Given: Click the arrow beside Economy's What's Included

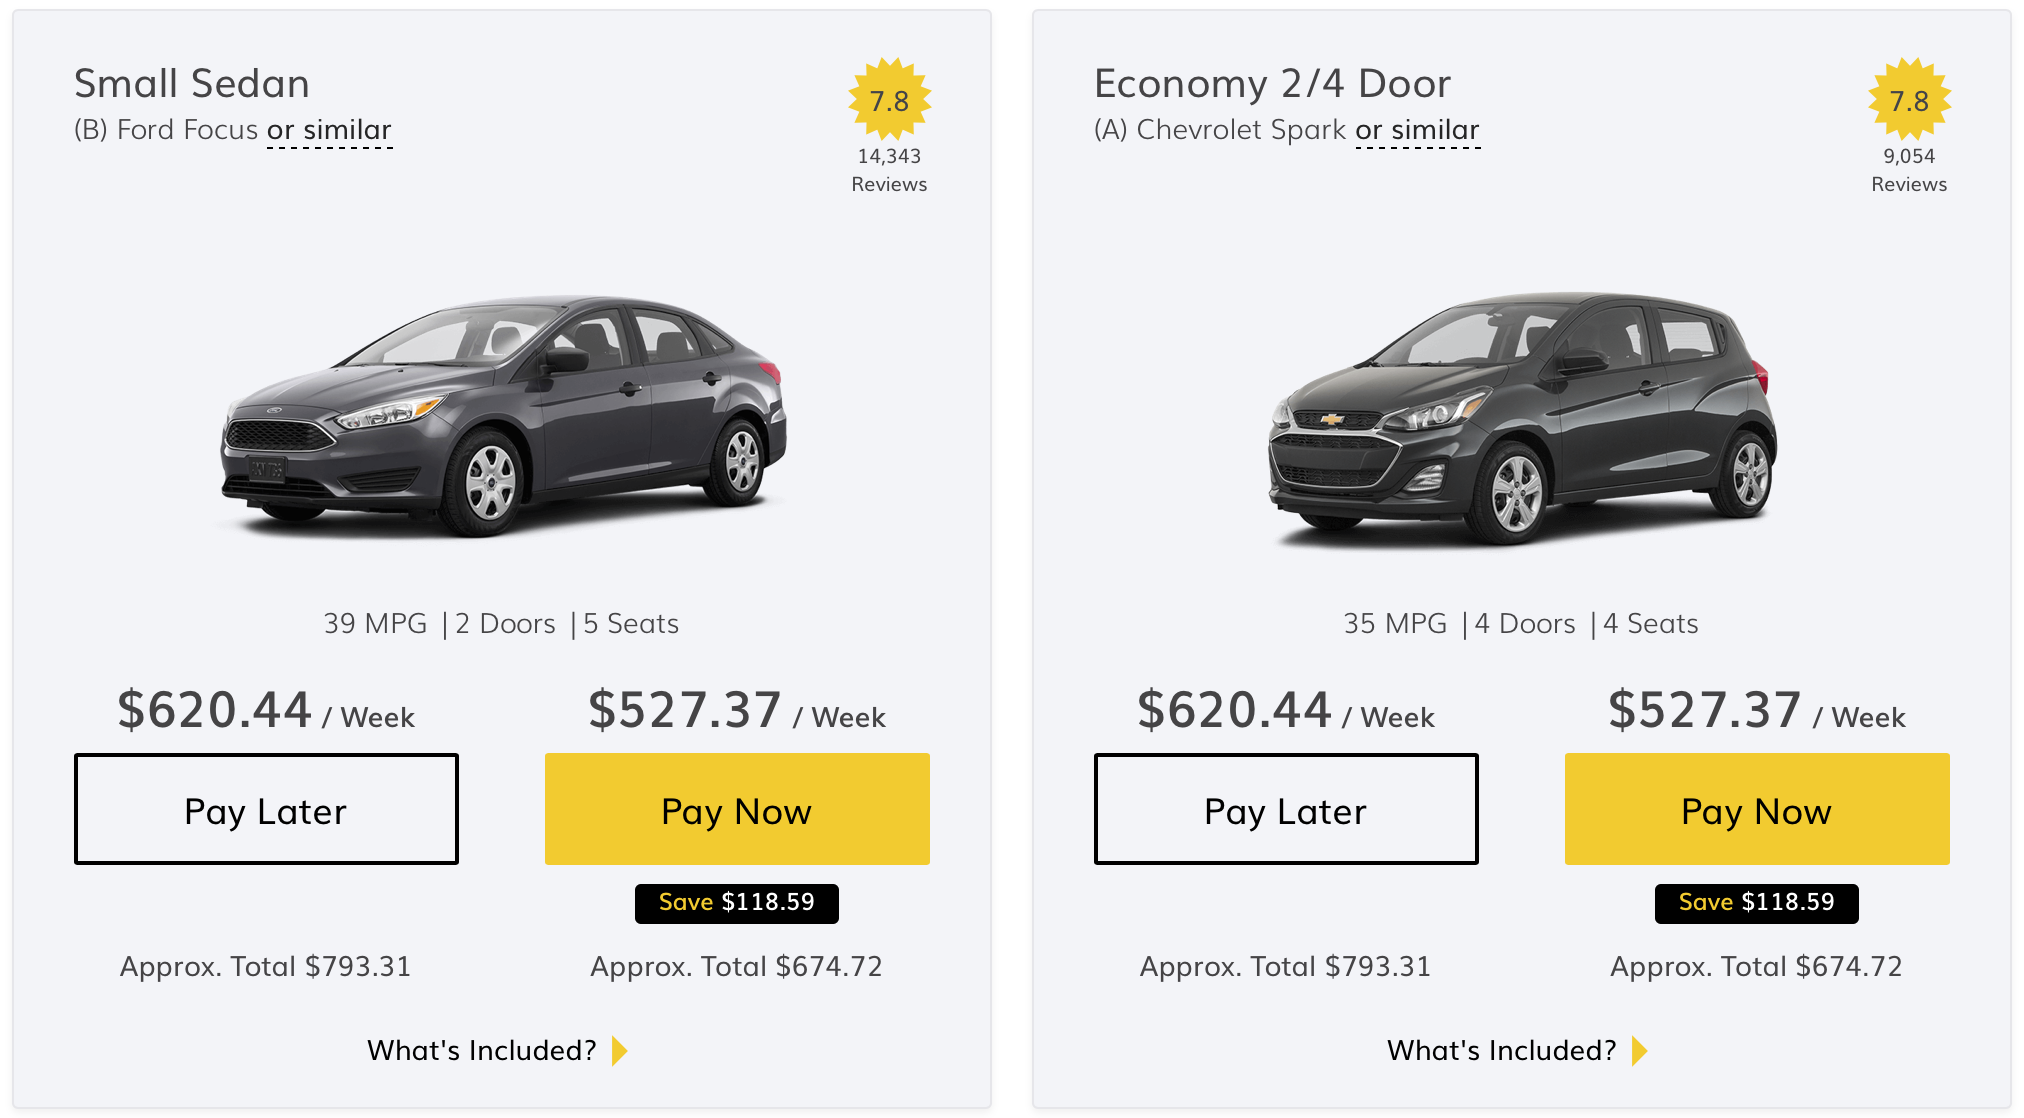Looking at the screenshot, I should click(x=1640, y=1050).
